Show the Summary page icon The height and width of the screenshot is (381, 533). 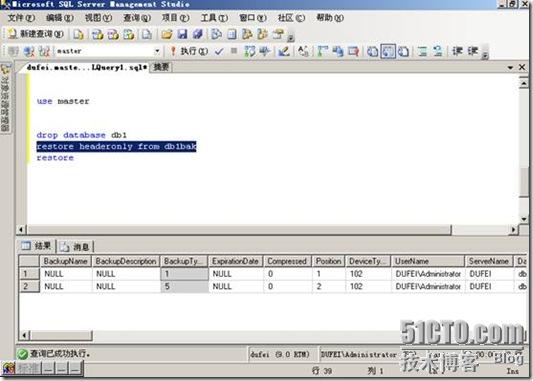click(232, 34)
